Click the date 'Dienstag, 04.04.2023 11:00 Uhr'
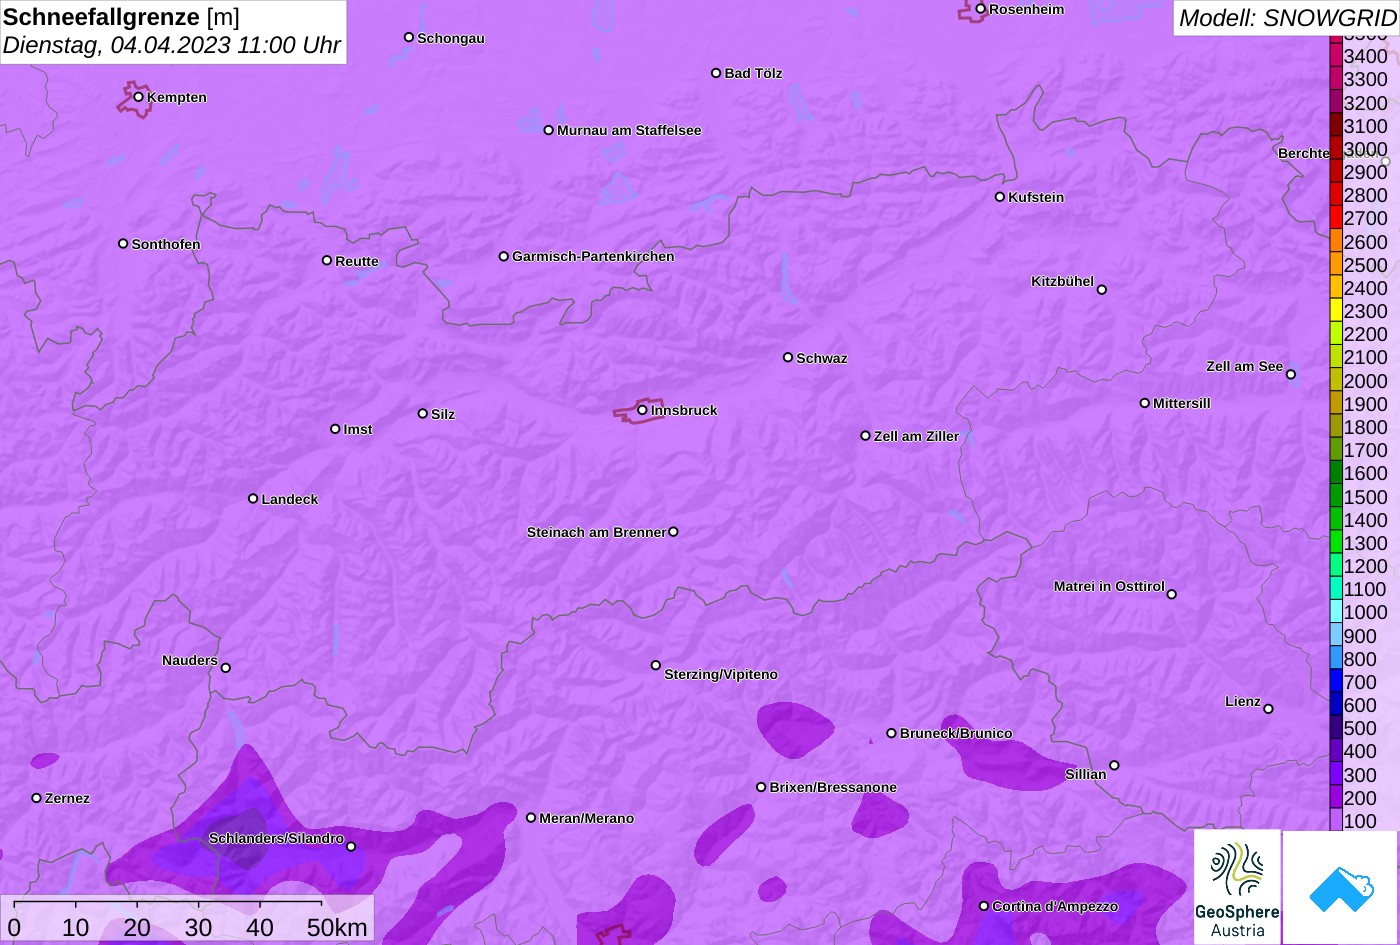This screenshot has height=945, width=1400. tap(172, 46)
